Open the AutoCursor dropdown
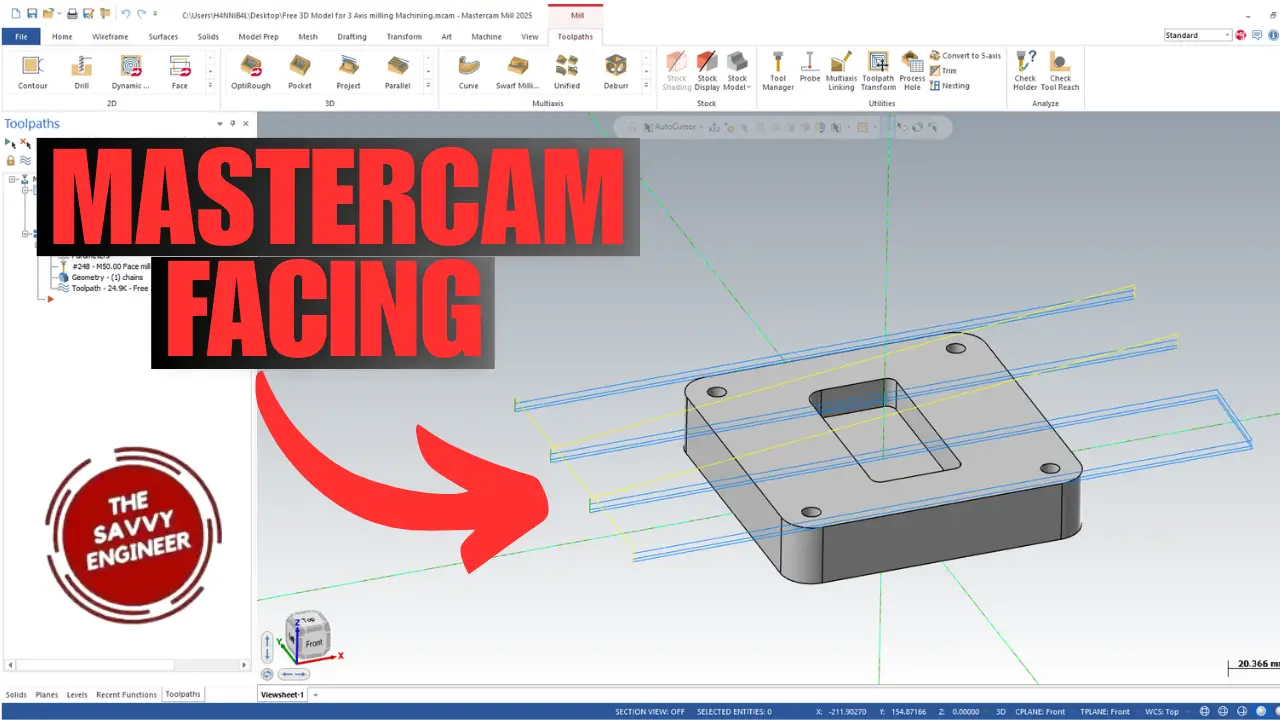1280x720 pixels. [x=703, y=127]
